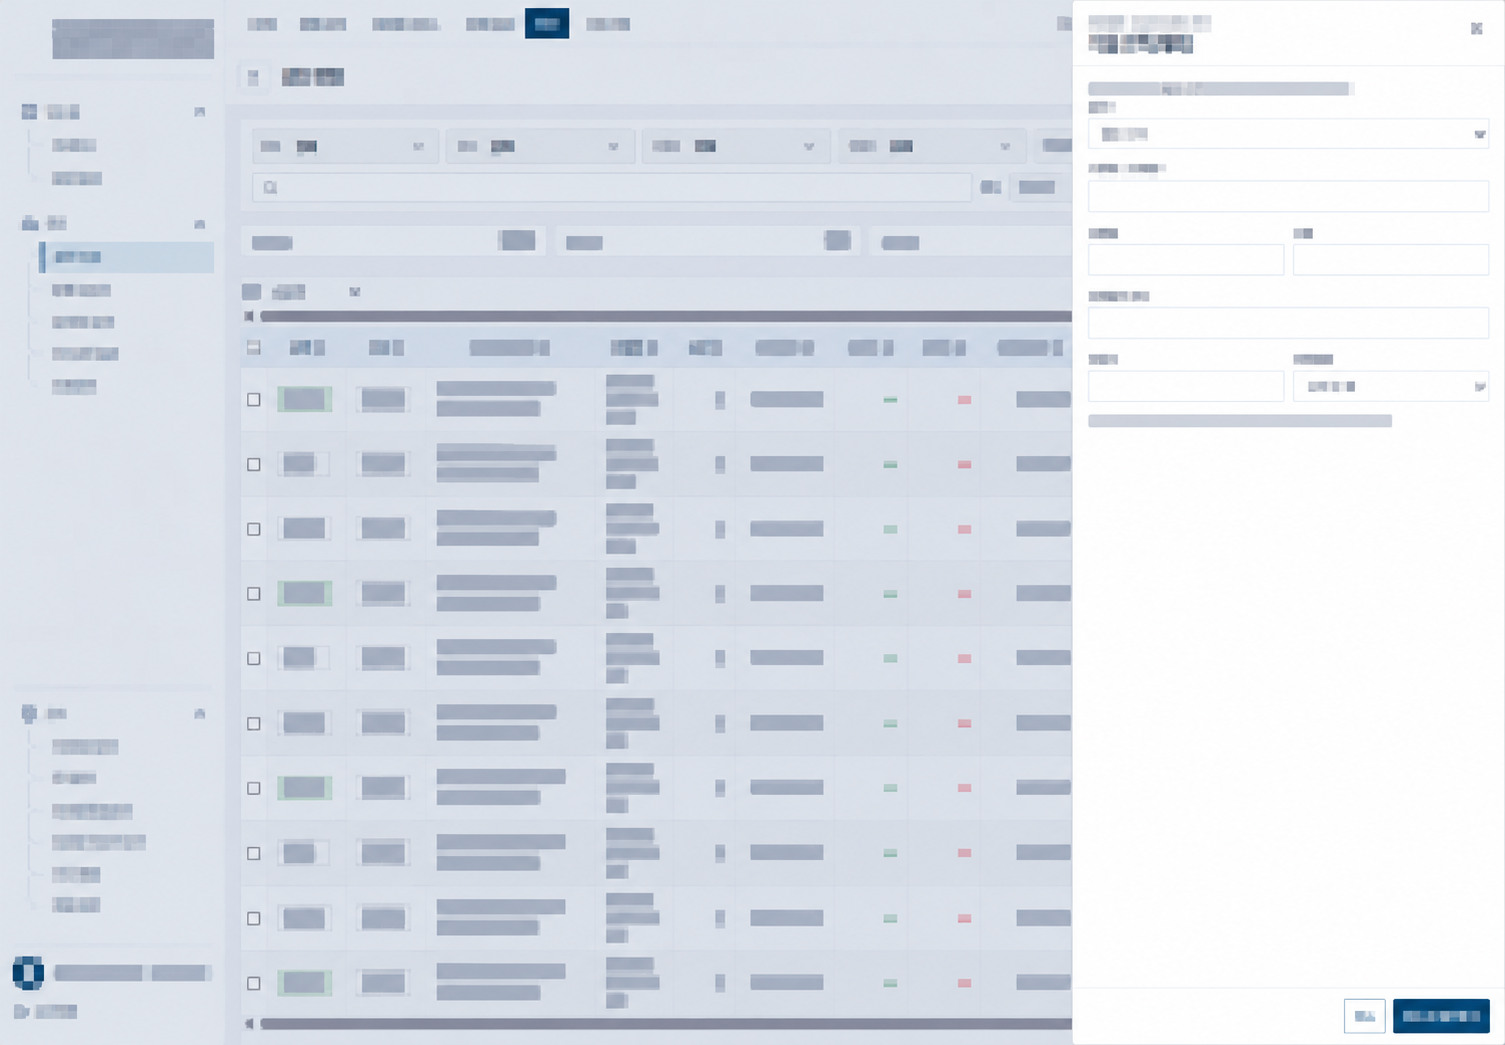Select the highlighted item in the left sidebar
Image resolution: width=1505 pixels, height=1045 pixels.
[126, 257]
